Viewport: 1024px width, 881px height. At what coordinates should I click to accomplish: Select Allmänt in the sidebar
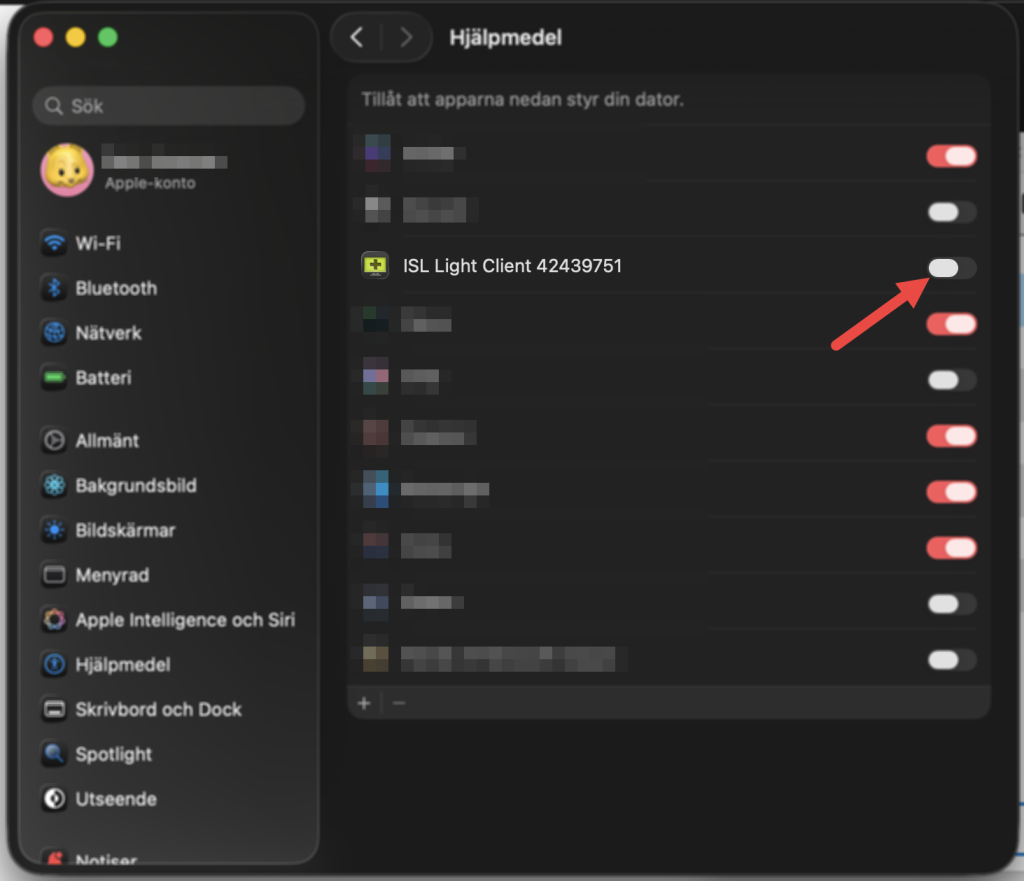click(107, 440)
